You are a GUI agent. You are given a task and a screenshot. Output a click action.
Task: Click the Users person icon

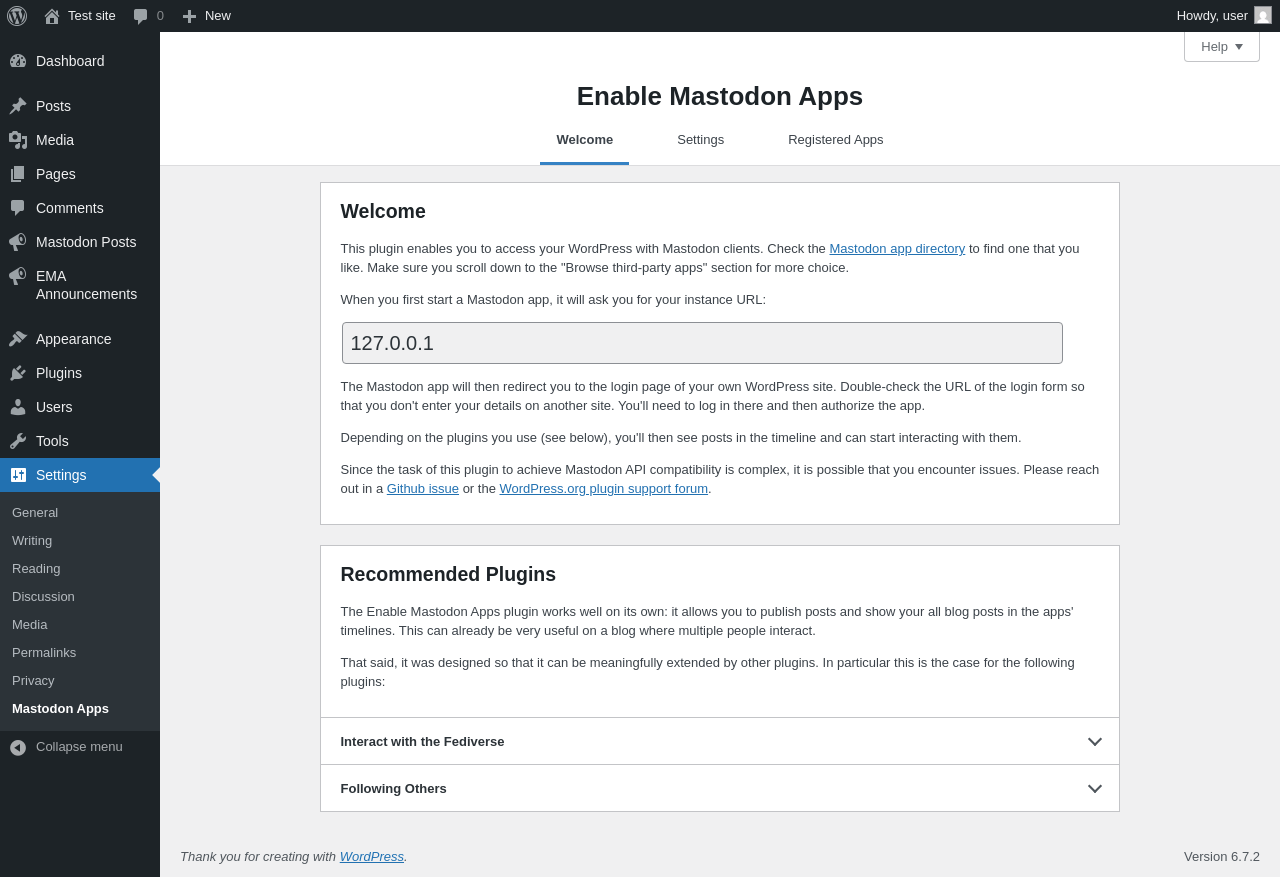click(18, 407)
